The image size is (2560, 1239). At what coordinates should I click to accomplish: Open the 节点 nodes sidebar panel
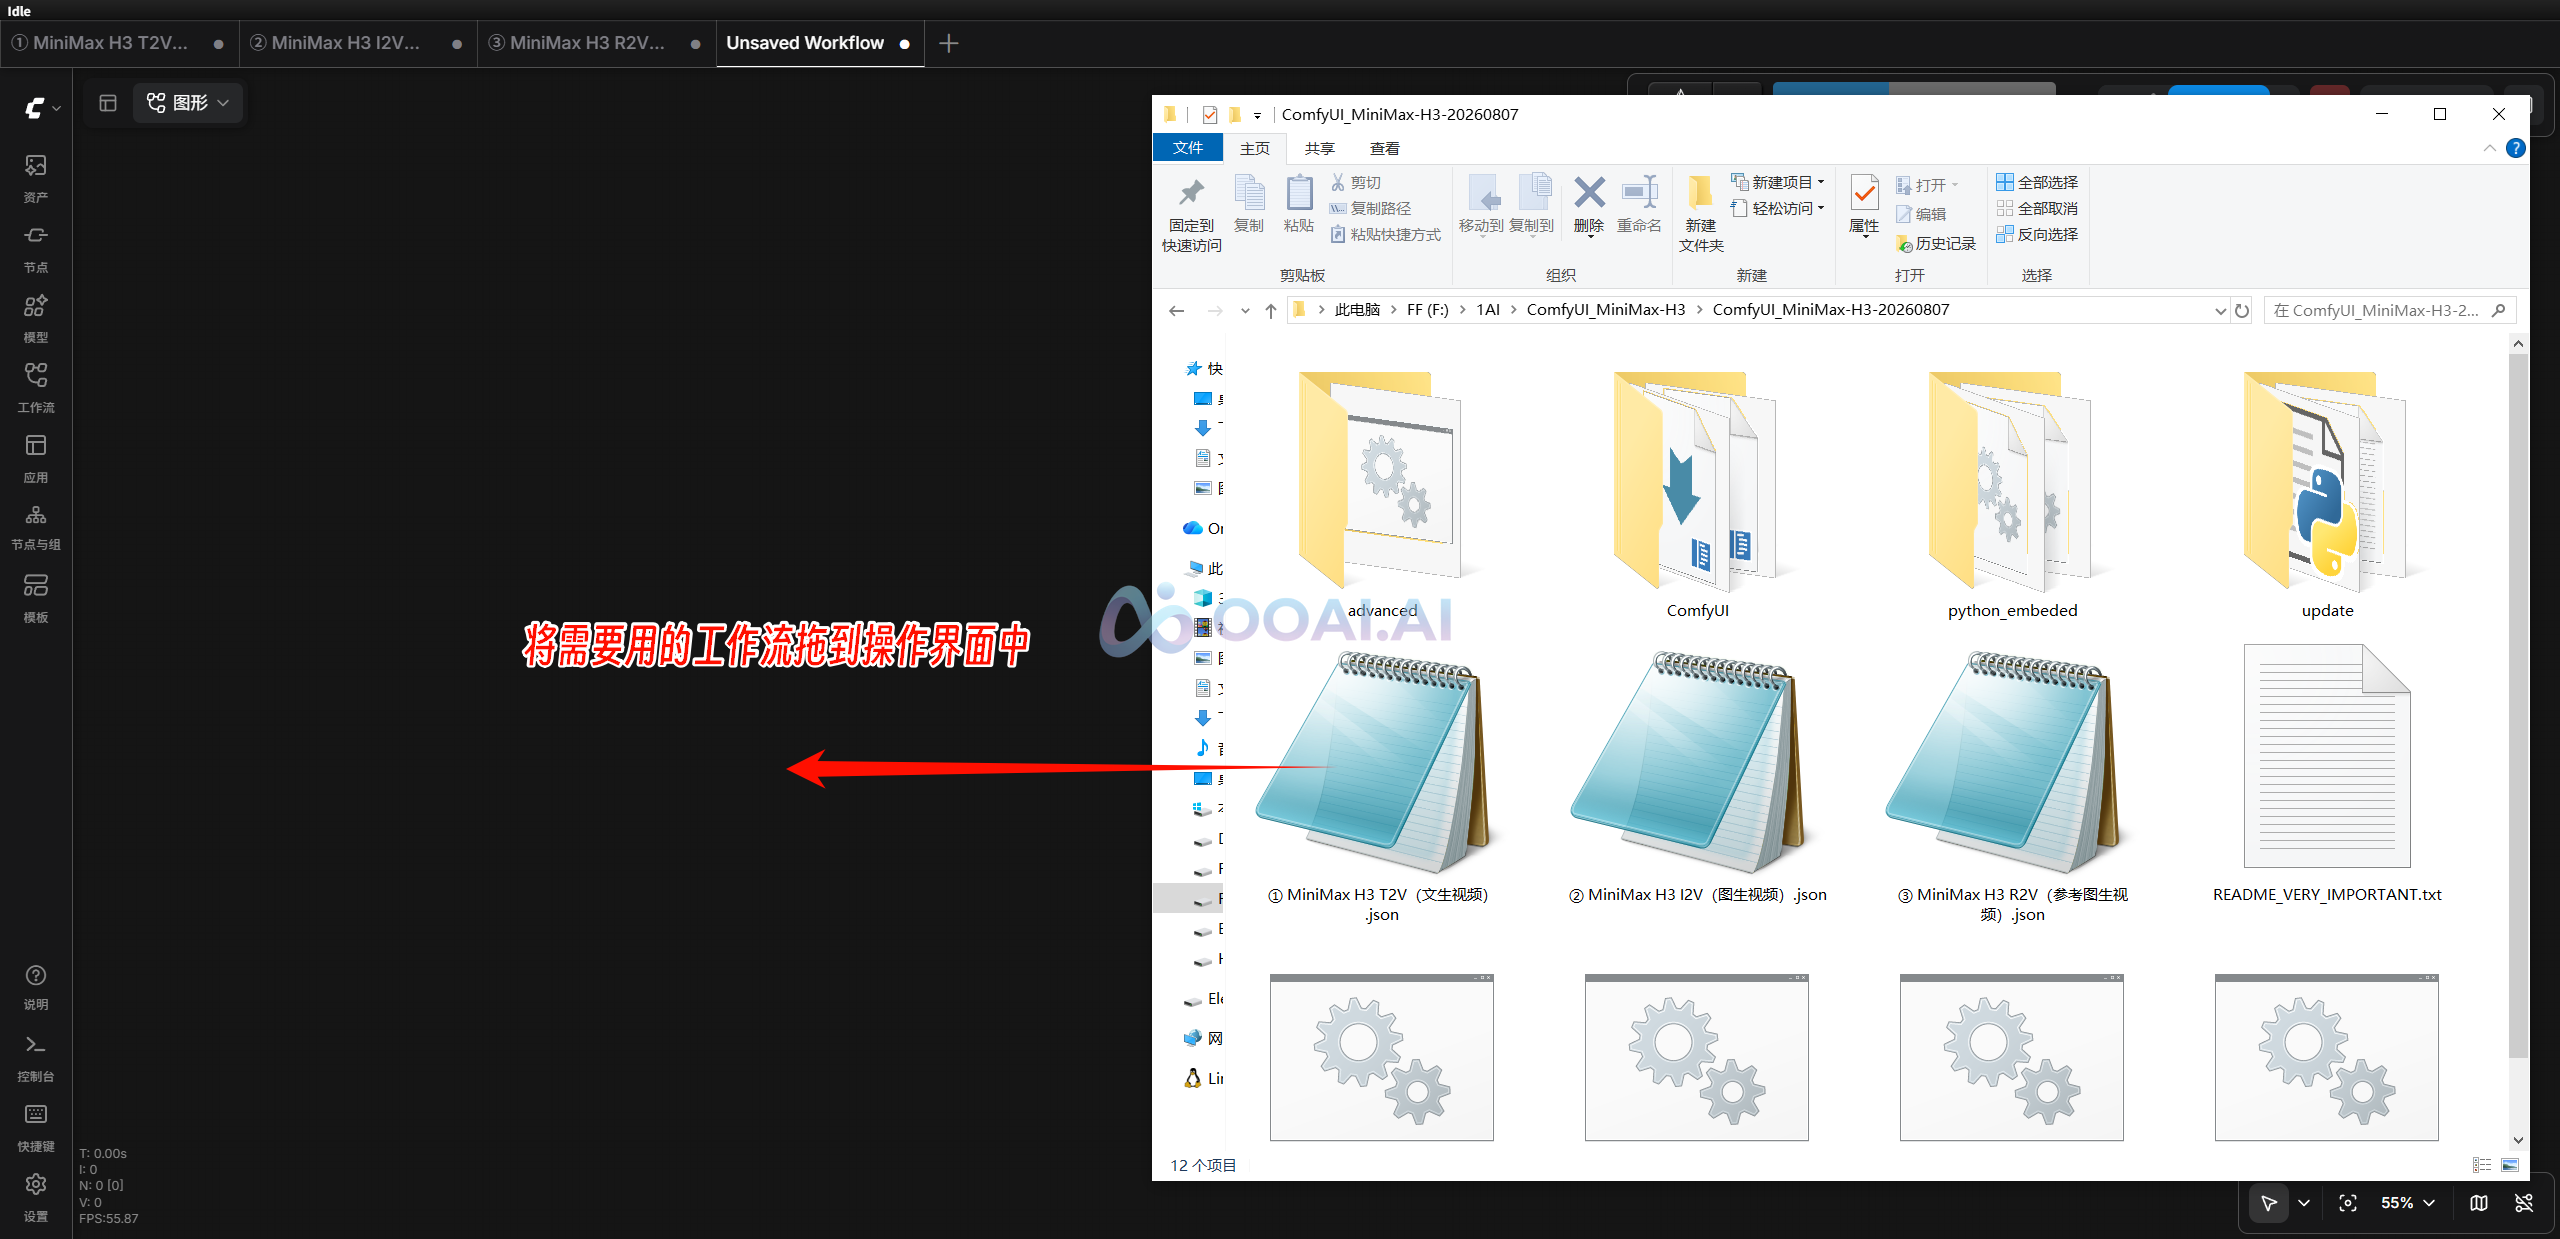click(36, 248)
